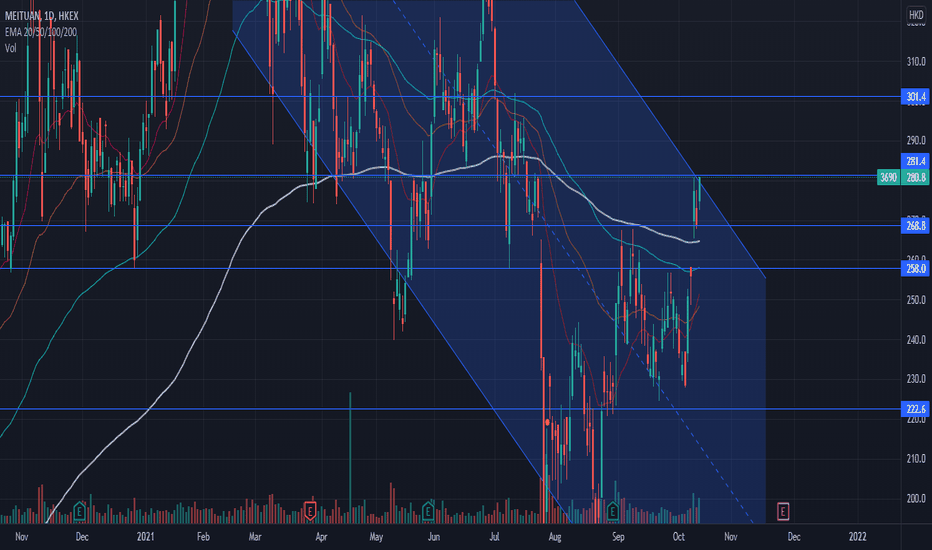Screen dimensions: 932x550
Task: Click the 280.8 current price label
Action: (x=916, y=177)
